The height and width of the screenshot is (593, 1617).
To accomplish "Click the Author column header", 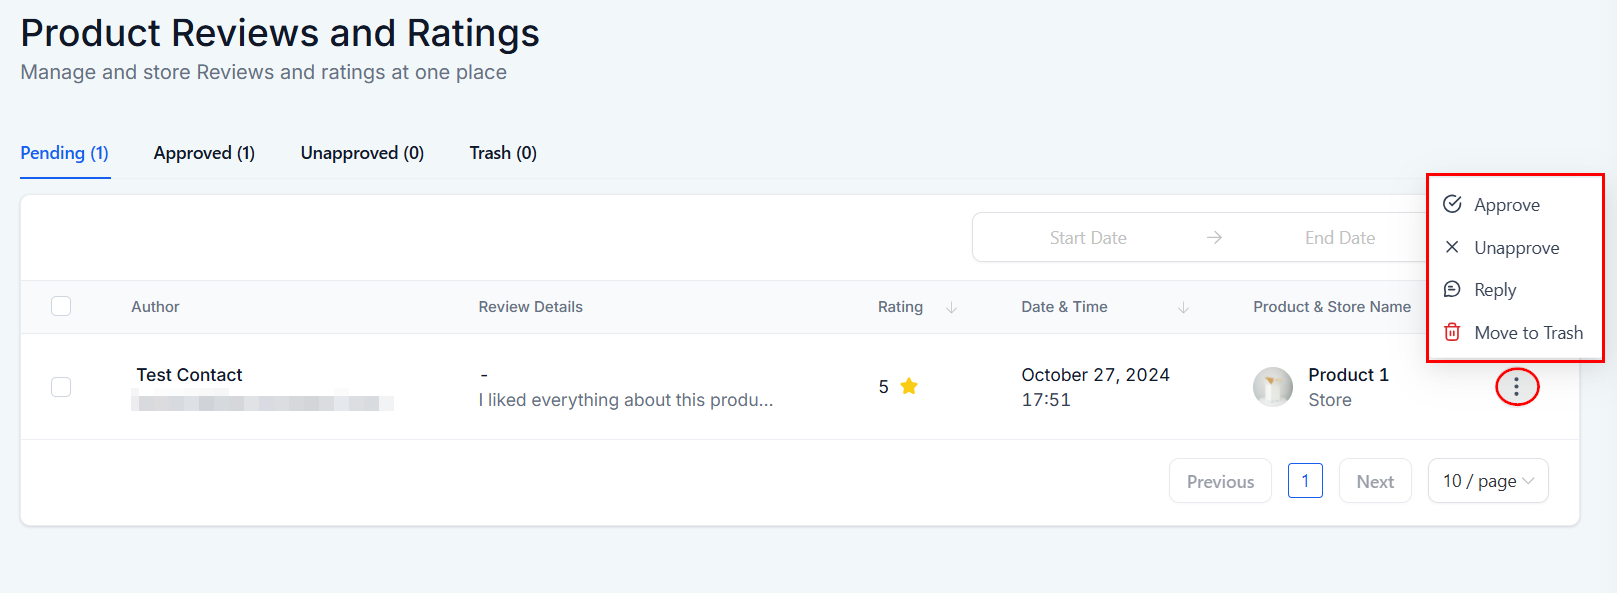I will point(155,307).
